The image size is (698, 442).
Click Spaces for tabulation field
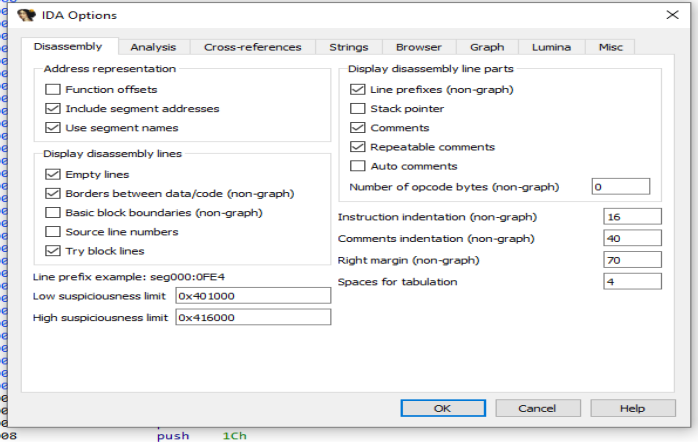pyautogui.click(x=632, y=281)
